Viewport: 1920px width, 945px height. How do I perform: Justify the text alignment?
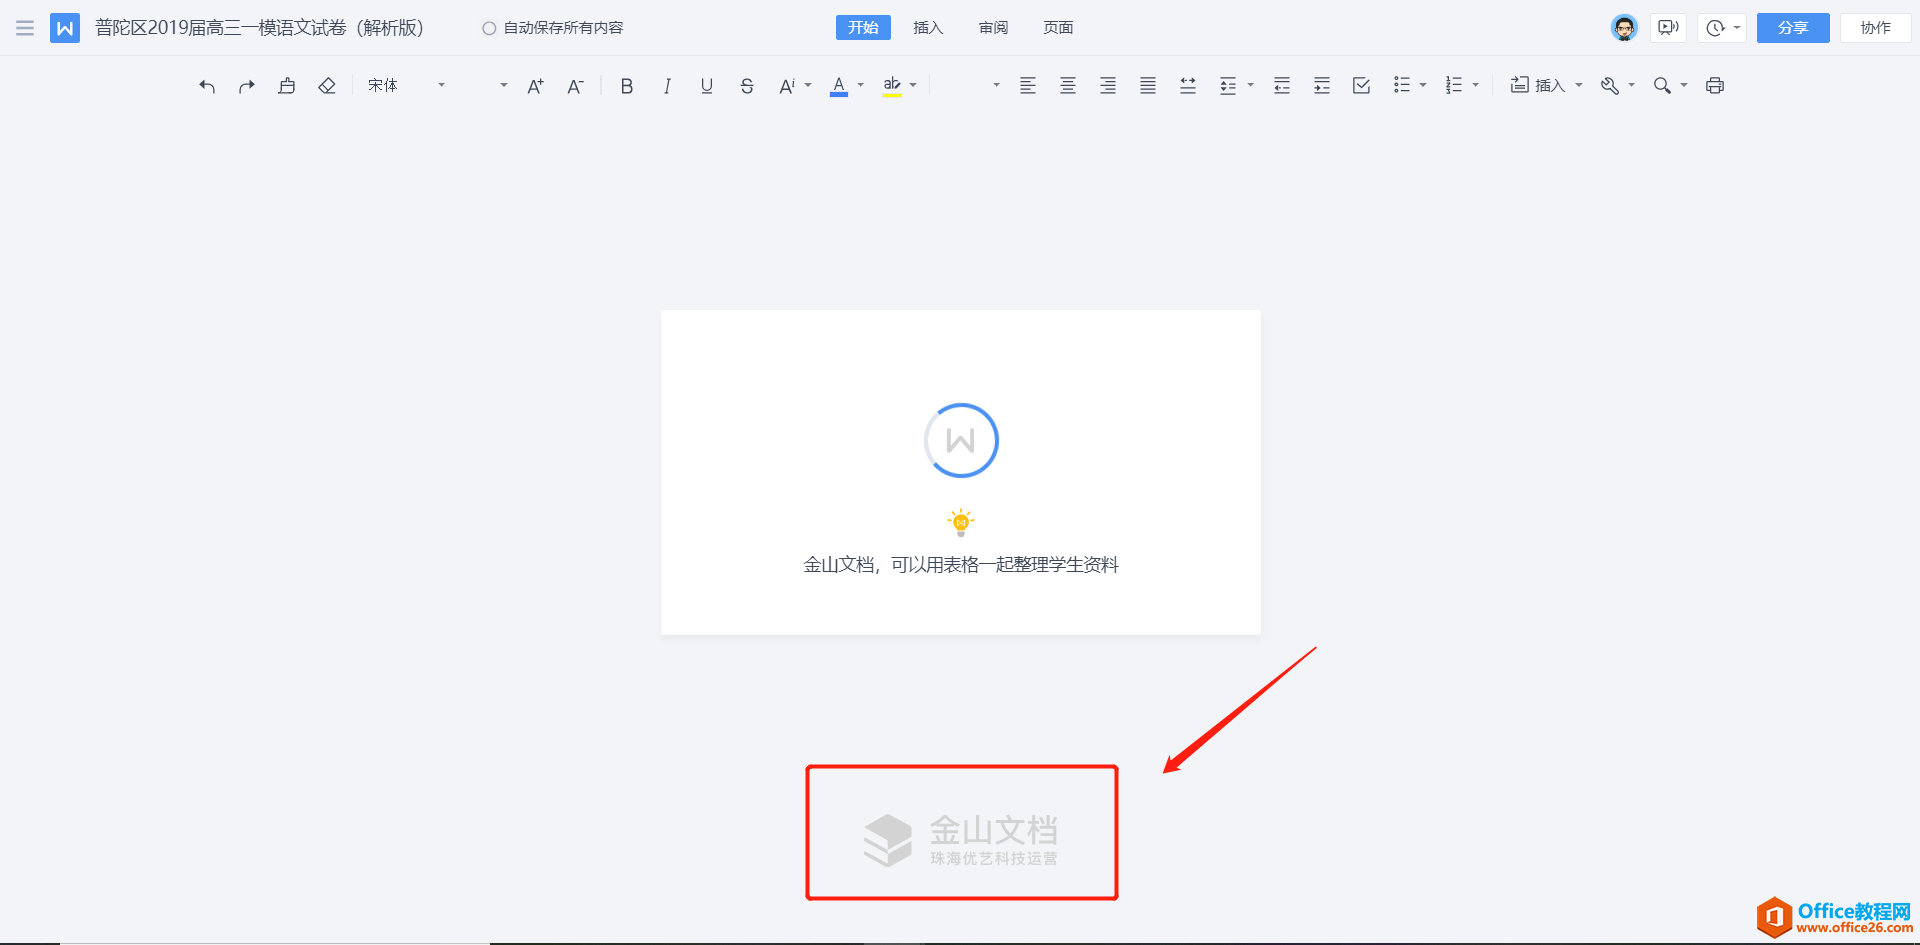point(1148,86)
